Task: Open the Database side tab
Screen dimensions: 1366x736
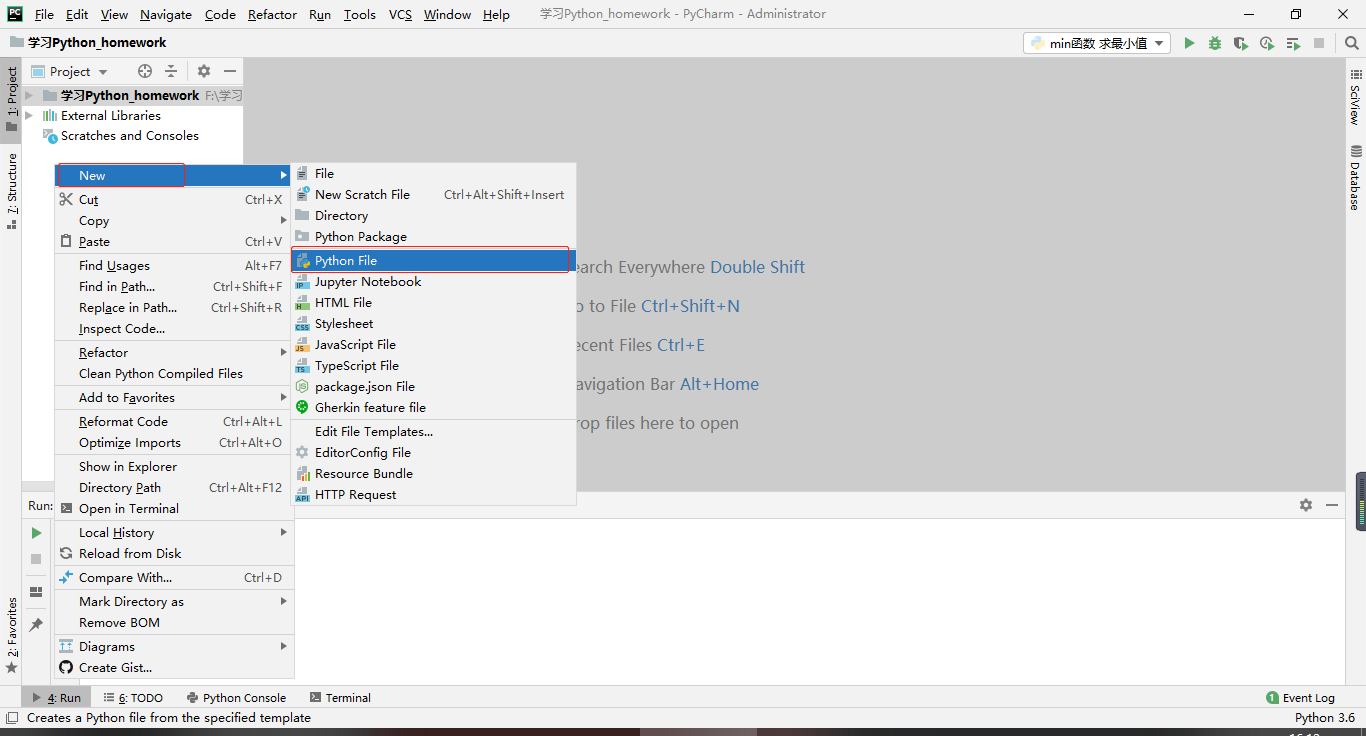Action: [1355, 178]
